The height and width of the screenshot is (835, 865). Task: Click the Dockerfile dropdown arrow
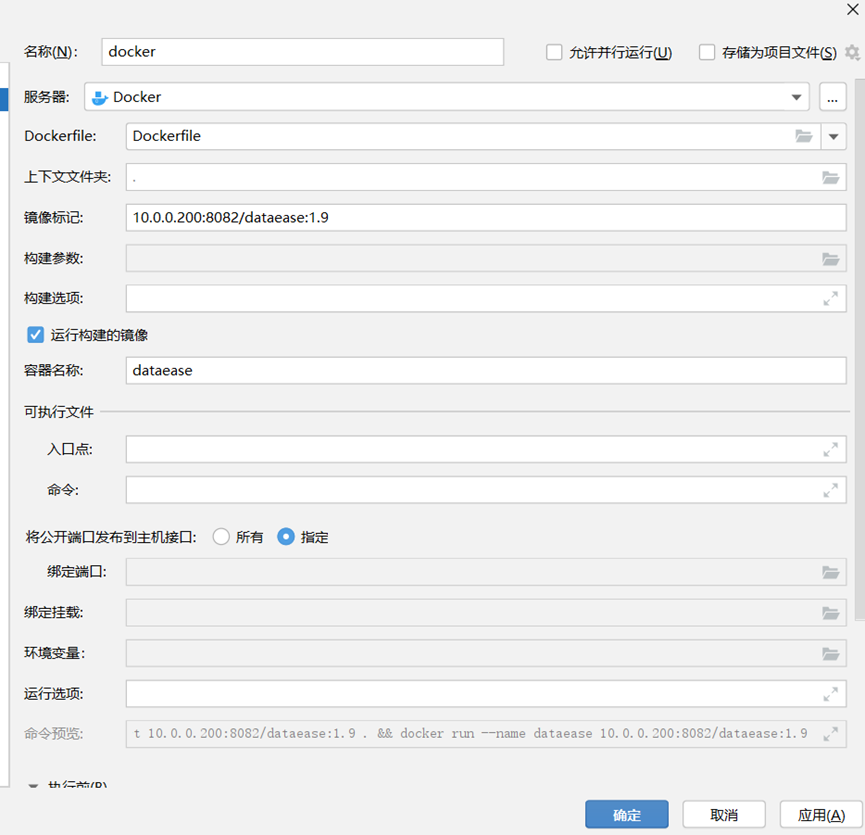coord(834,136)
